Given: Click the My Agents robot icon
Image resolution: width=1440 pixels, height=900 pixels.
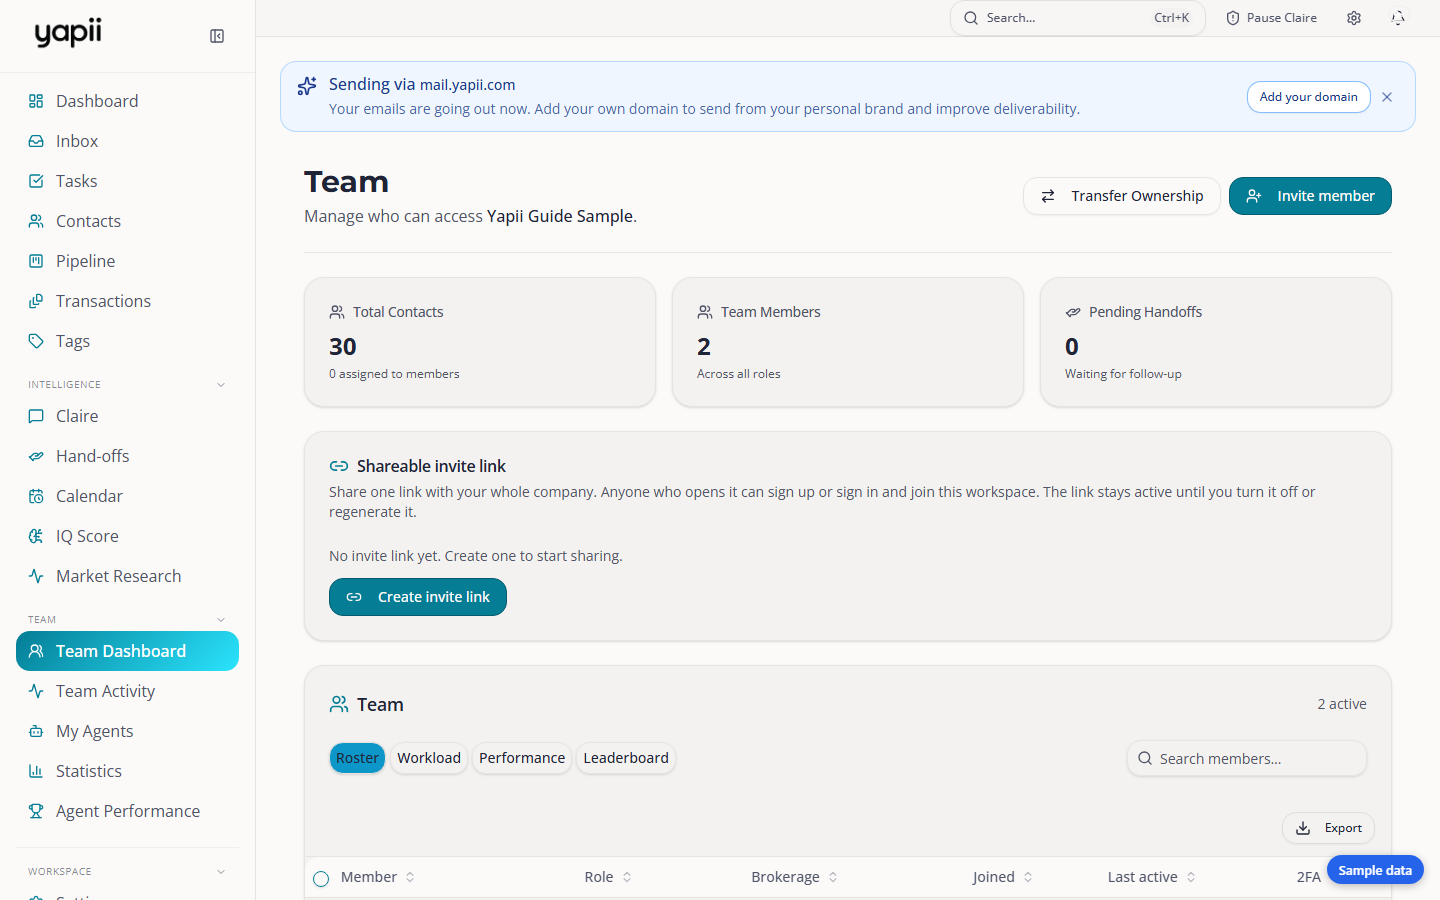Looking at the screenshot, I should point(36,731).
